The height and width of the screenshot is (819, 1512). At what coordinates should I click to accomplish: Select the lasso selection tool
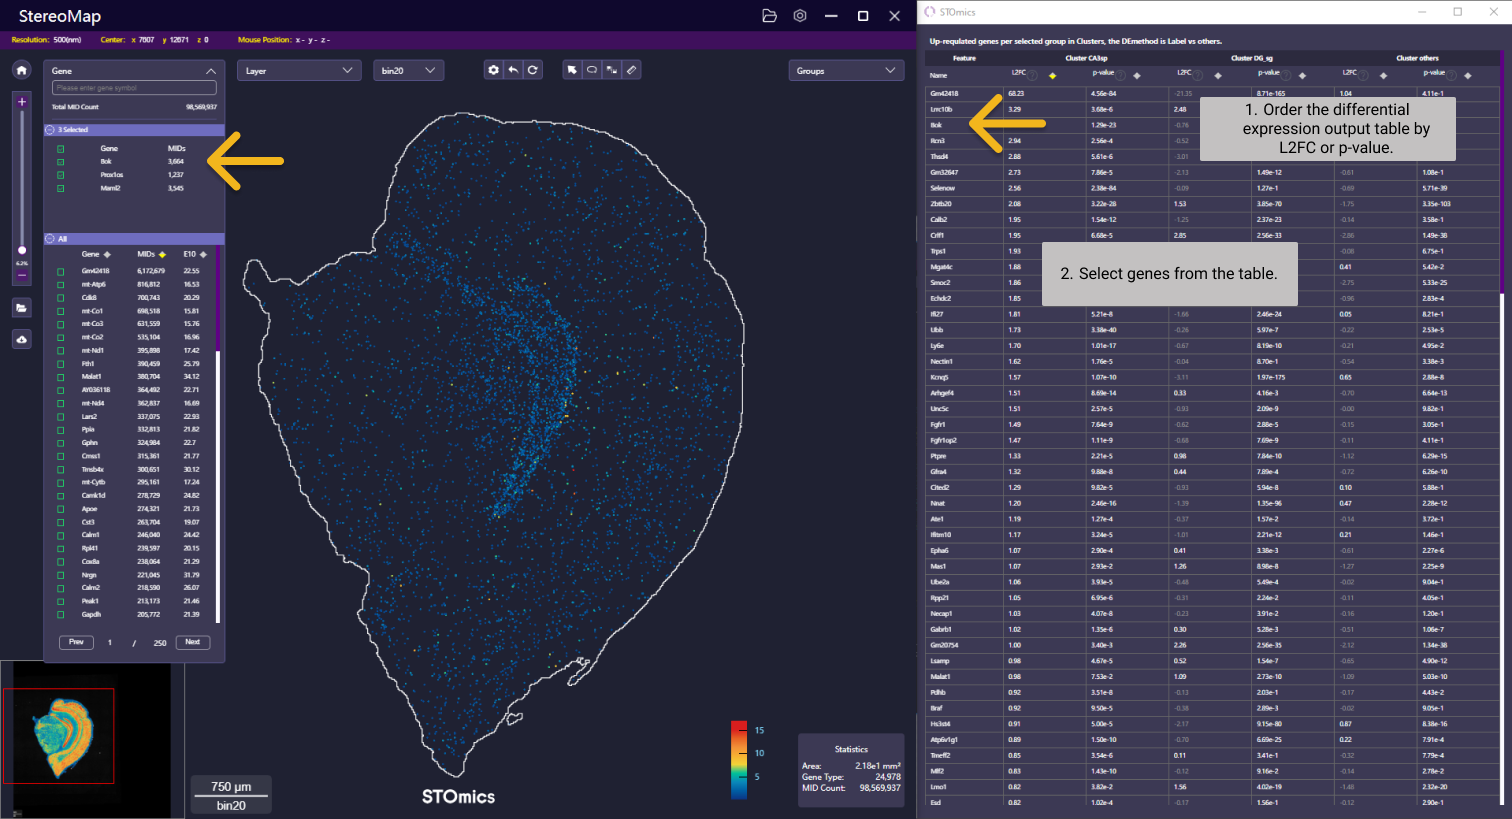(592, 70)
